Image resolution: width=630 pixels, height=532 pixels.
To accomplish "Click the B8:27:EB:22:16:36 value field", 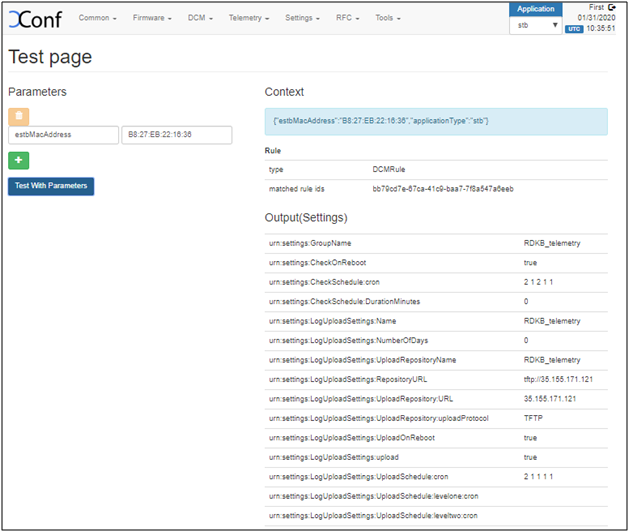I will point(176,135).
